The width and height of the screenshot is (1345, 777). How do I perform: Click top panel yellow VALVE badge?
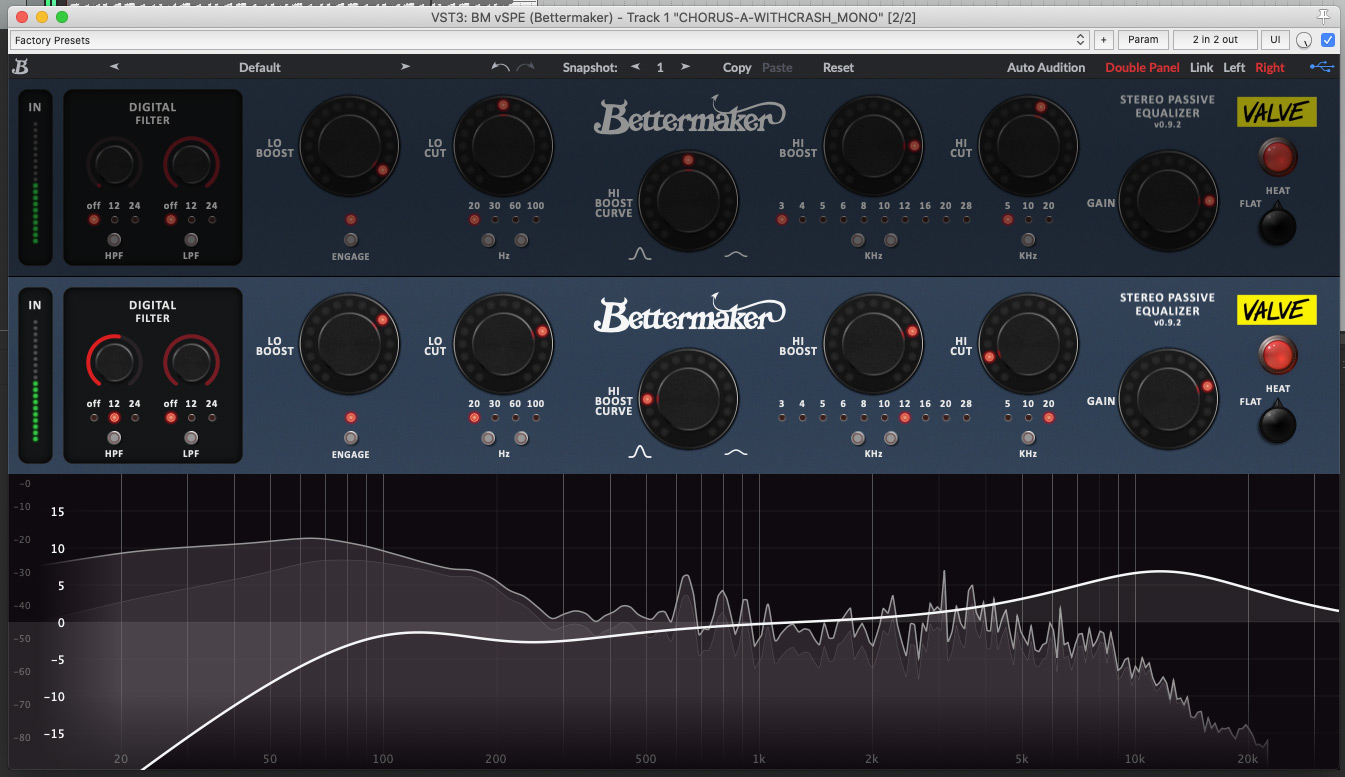tap(1277, 112)
